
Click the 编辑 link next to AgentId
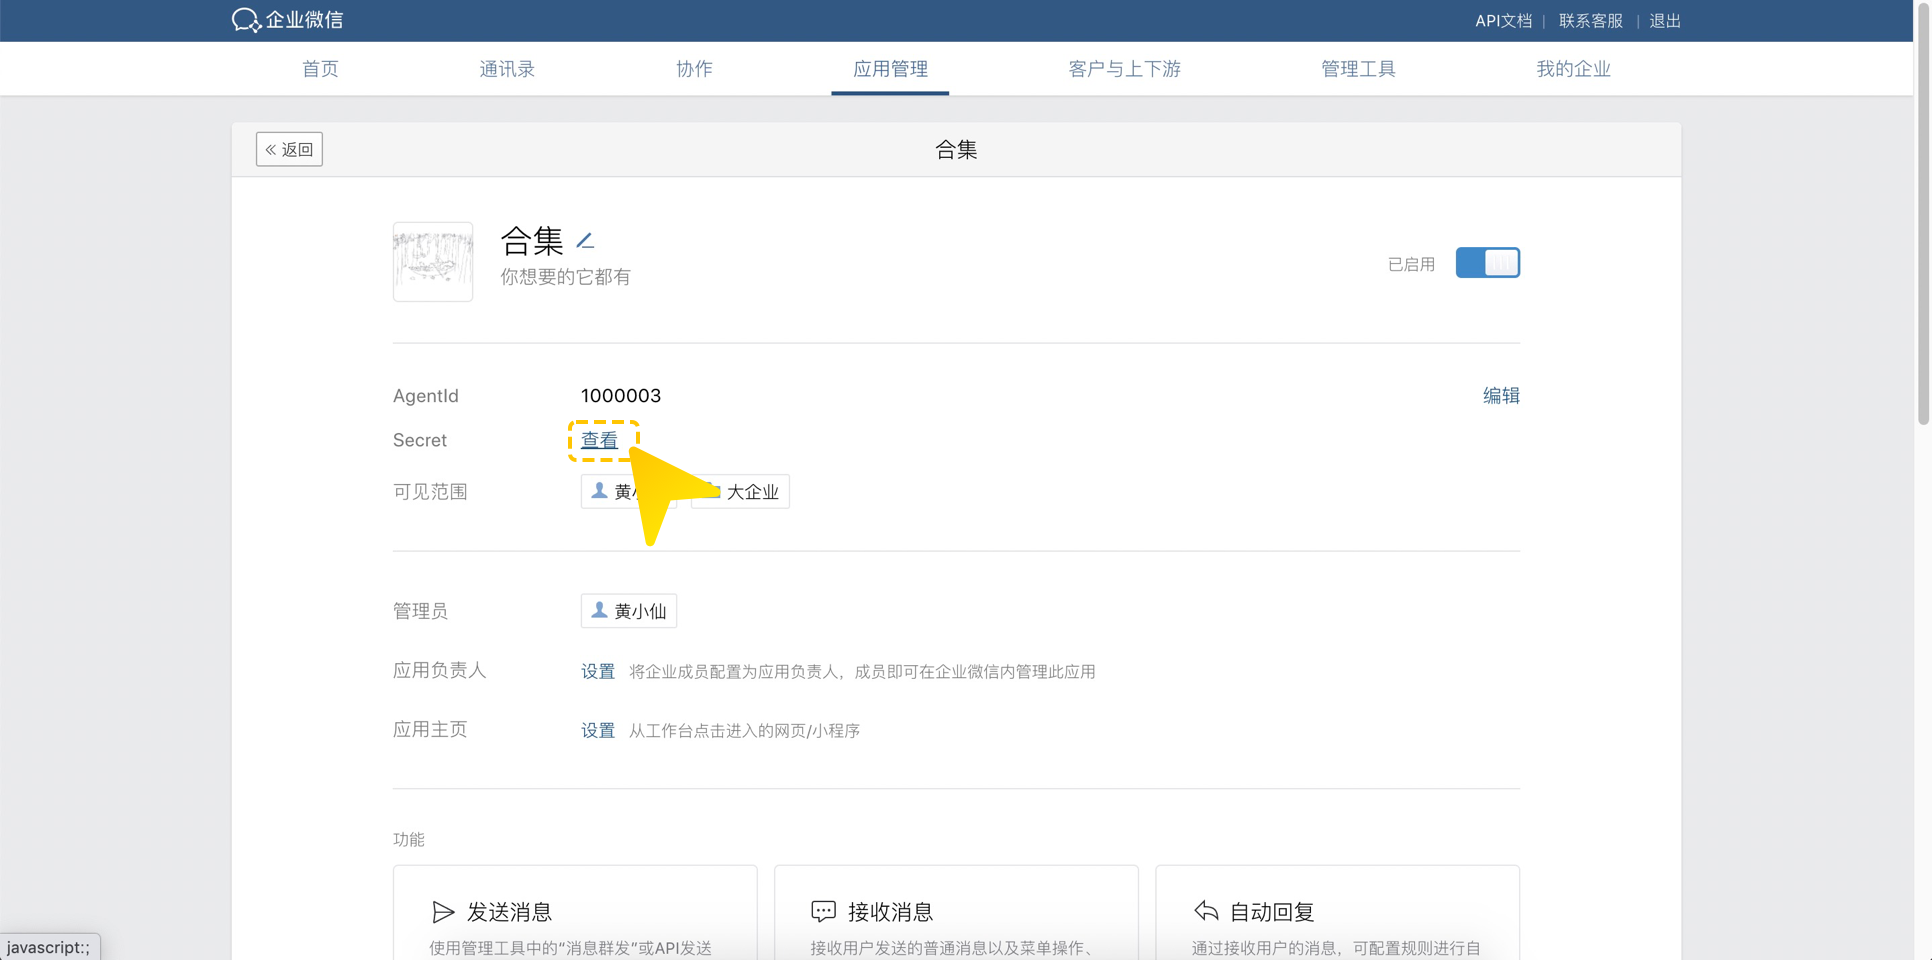tap(1500, 396)
